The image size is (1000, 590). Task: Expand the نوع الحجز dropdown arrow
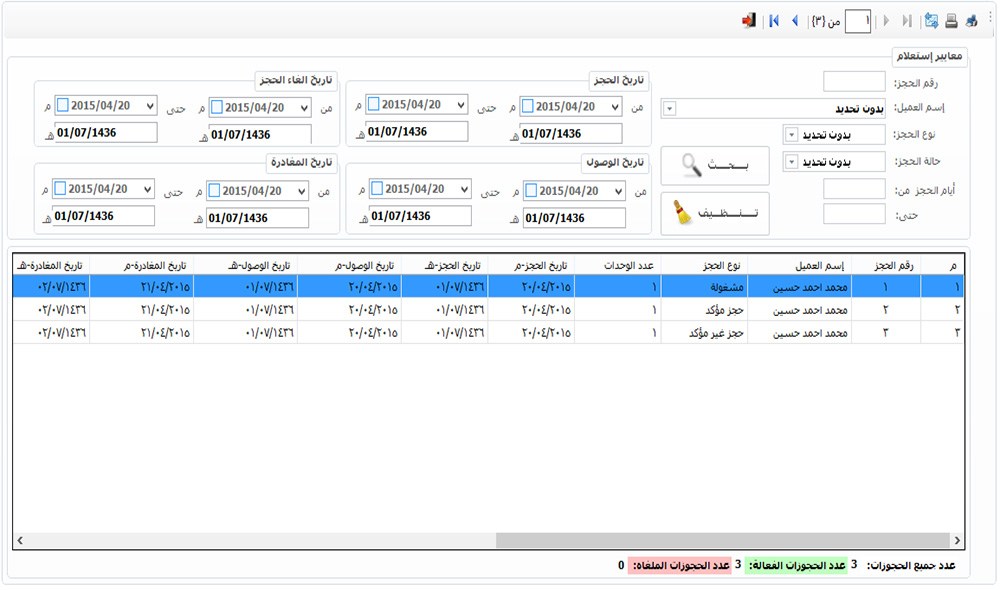click(791, 135)
